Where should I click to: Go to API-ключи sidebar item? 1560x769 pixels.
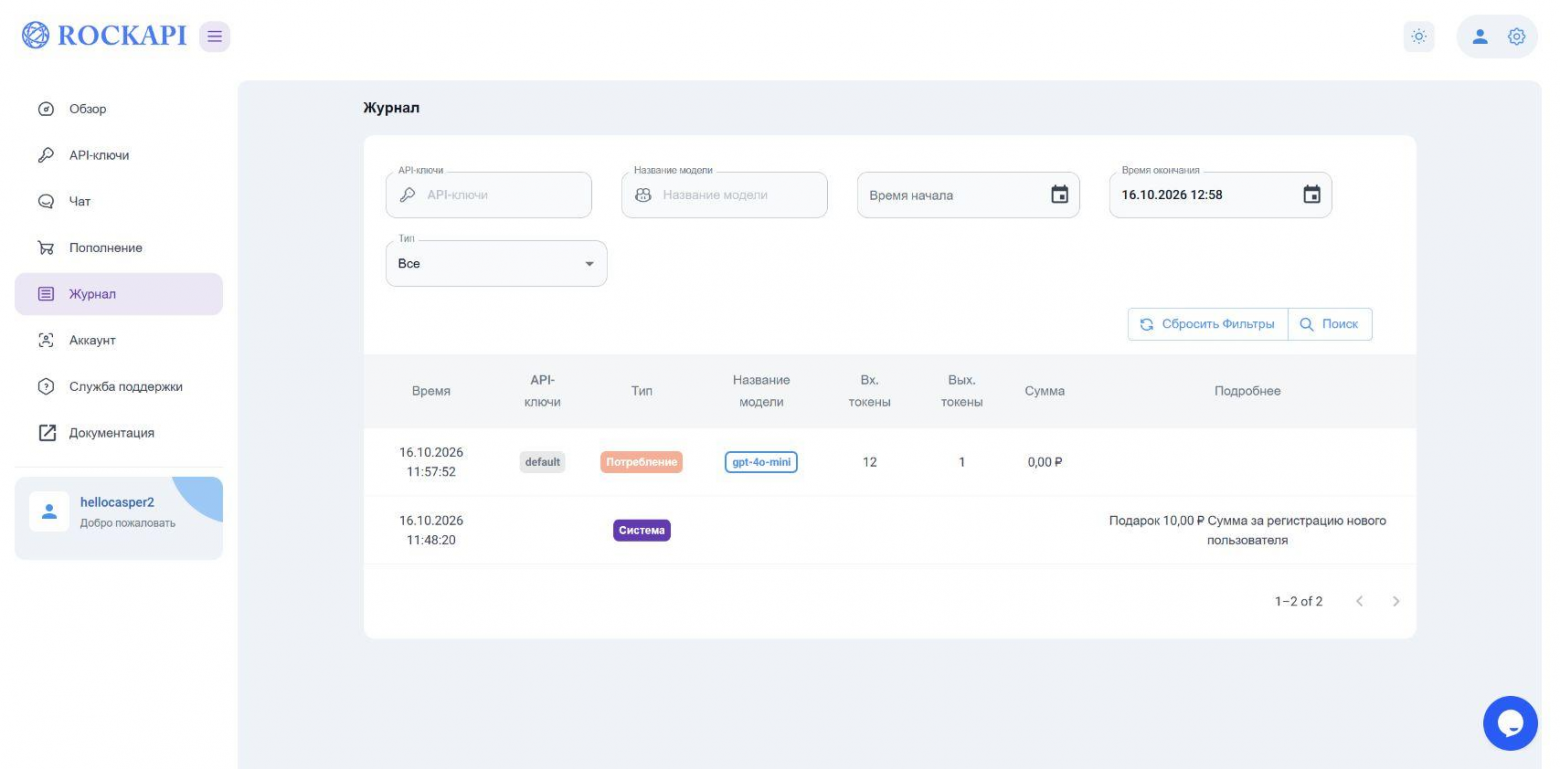118,155
